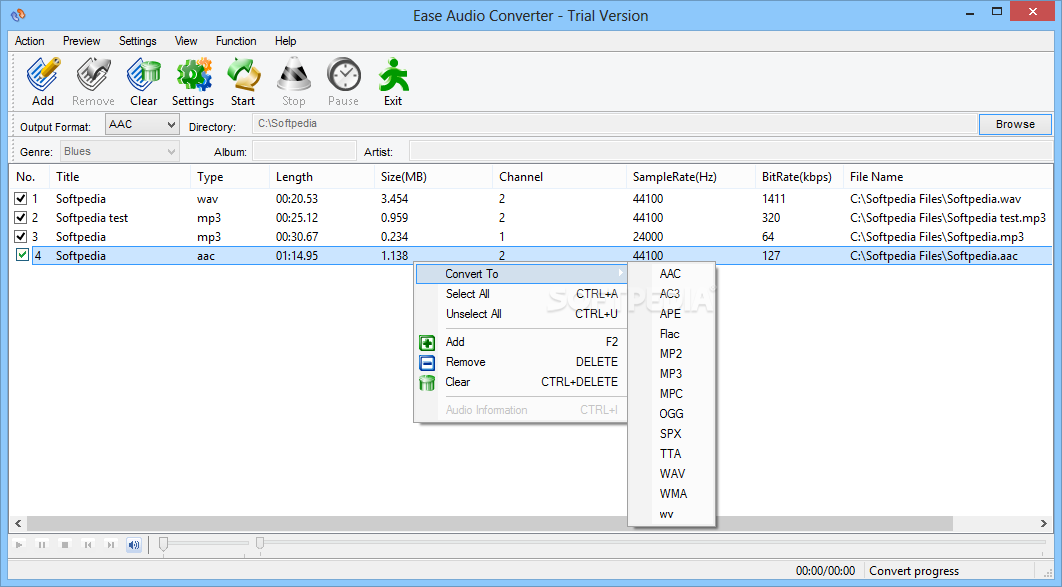Select MP2 in Convert To submenu
The image size is (1062, 587).
[671, 353]
